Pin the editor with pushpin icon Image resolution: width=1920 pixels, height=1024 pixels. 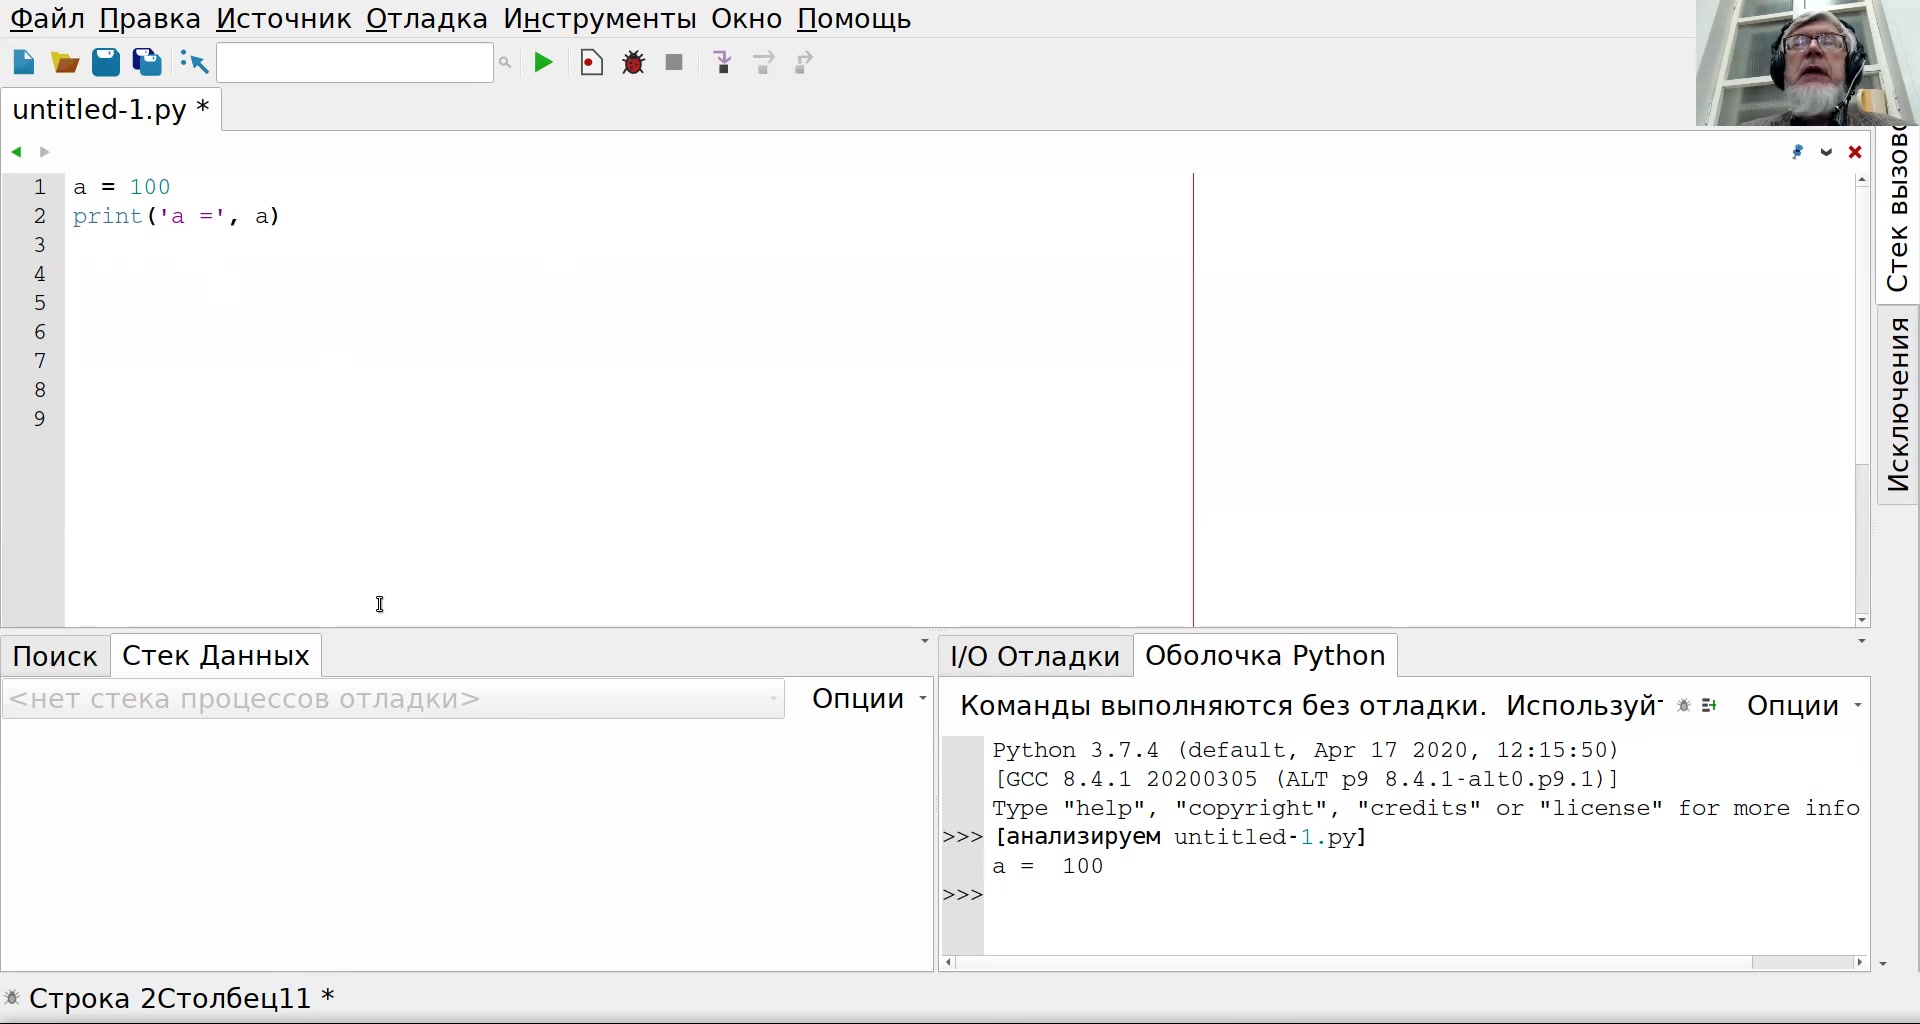coord(1798,152)
